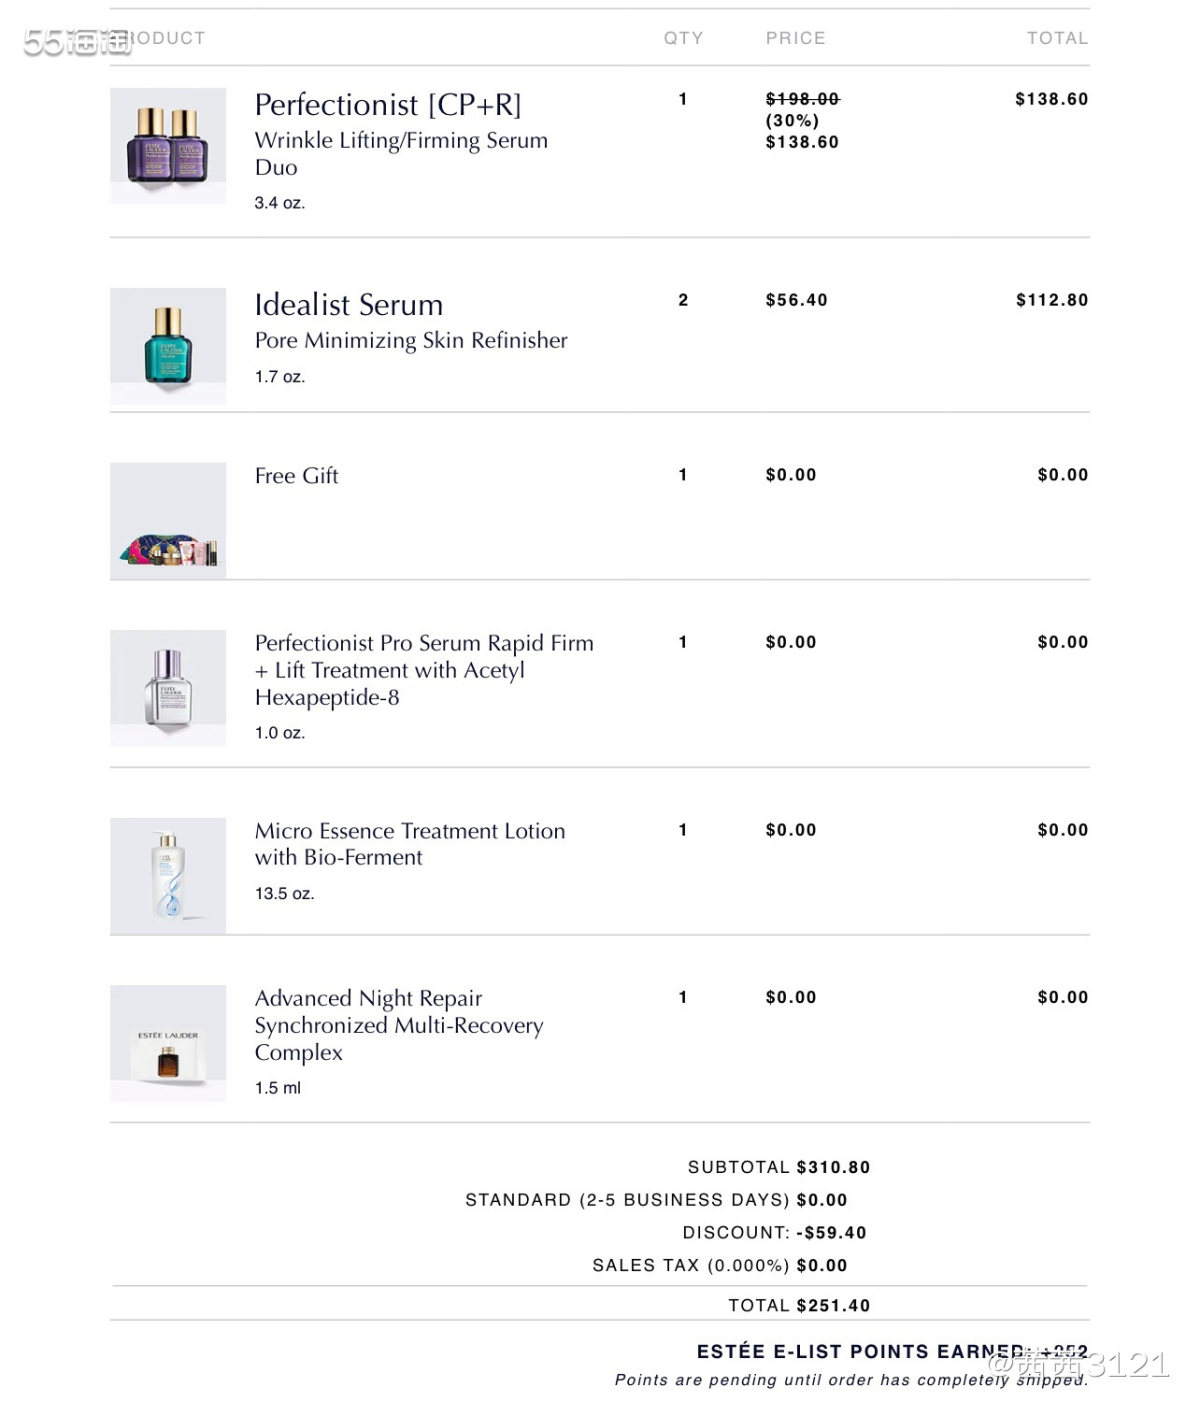Click the struck-through $198.00 price
This screenshot has height=1416, width=1200.
coord(803,99)
